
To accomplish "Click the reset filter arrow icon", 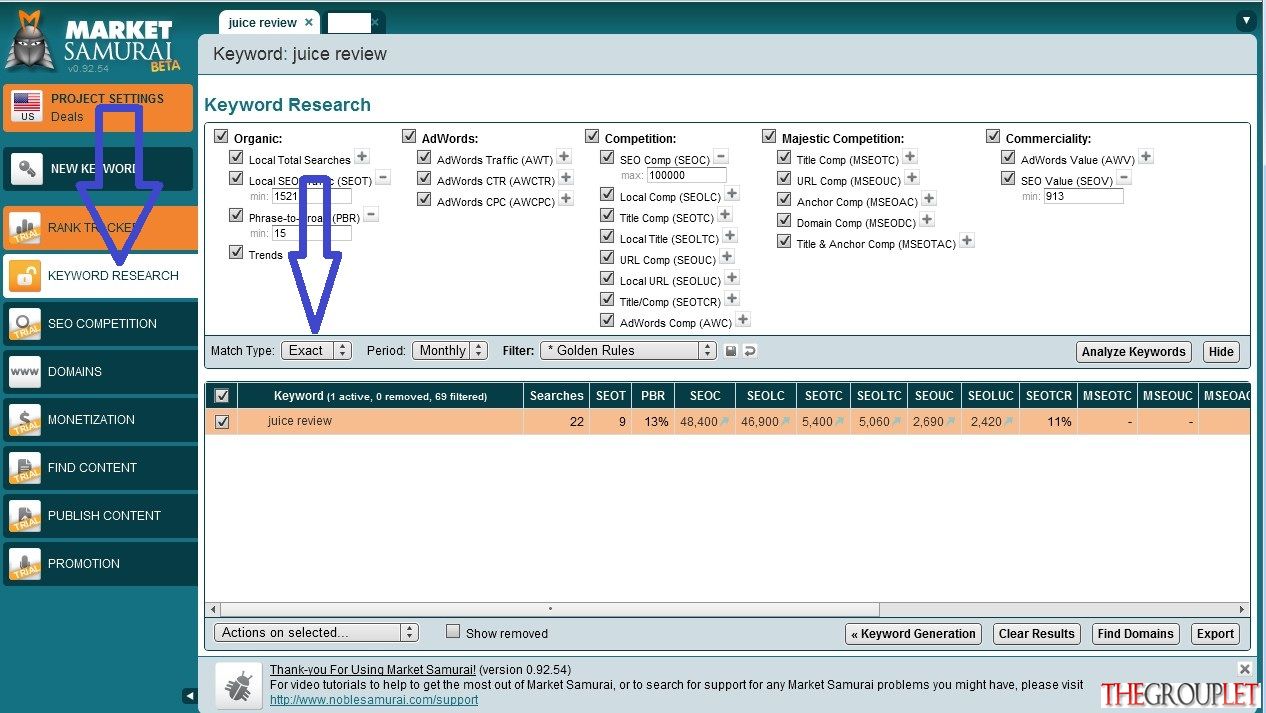I will click(x=749, y=351).
